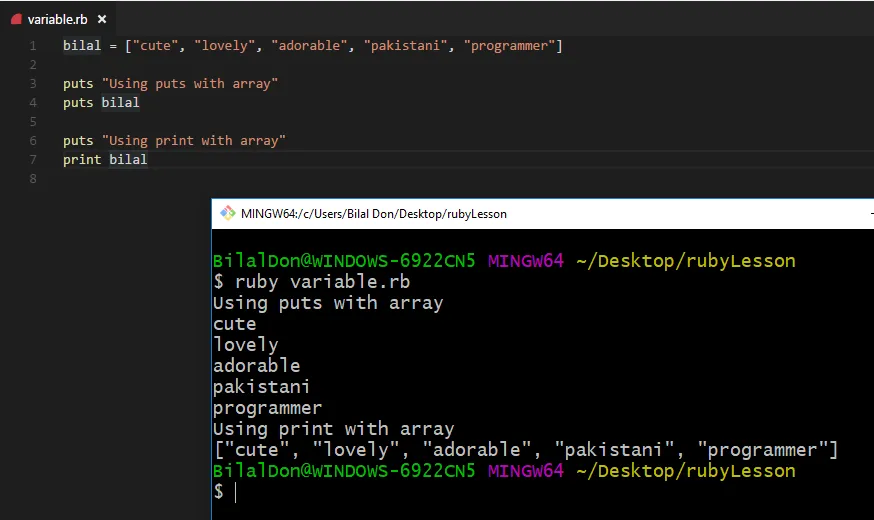
Task: Click line number 1 in editor gutter
Action: (33, 46)
